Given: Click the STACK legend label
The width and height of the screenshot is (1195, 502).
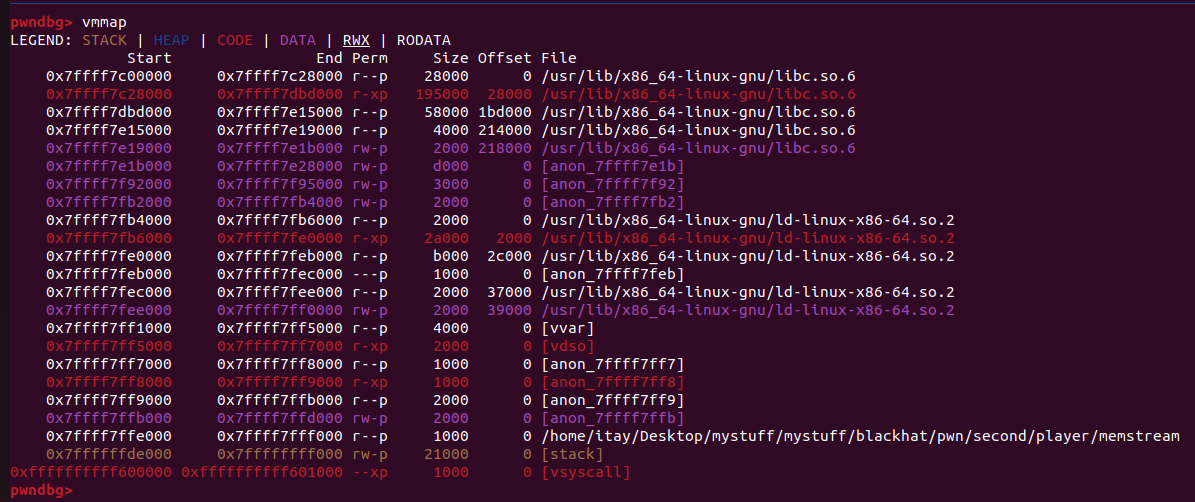Looking at the screenshot, I should tap(106, 40).
